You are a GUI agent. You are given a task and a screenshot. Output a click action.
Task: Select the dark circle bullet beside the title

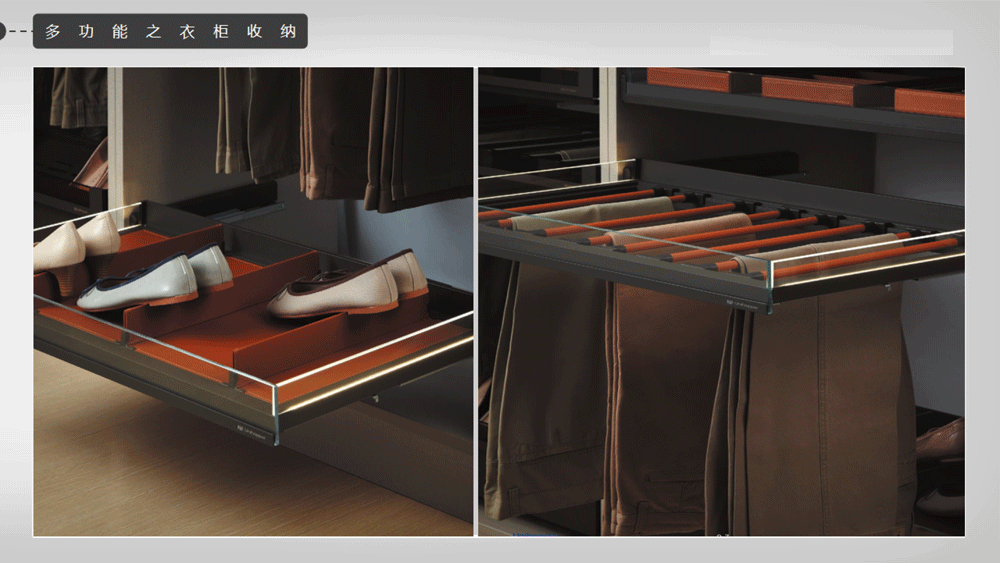[2, 32]
